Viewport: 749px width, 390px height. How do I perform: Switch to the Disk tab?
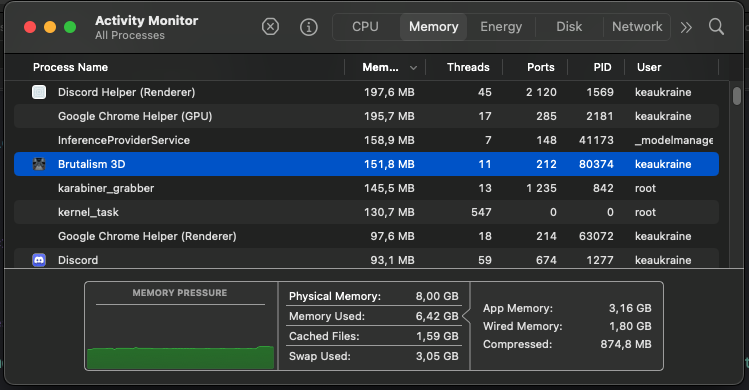click(569, 27)
